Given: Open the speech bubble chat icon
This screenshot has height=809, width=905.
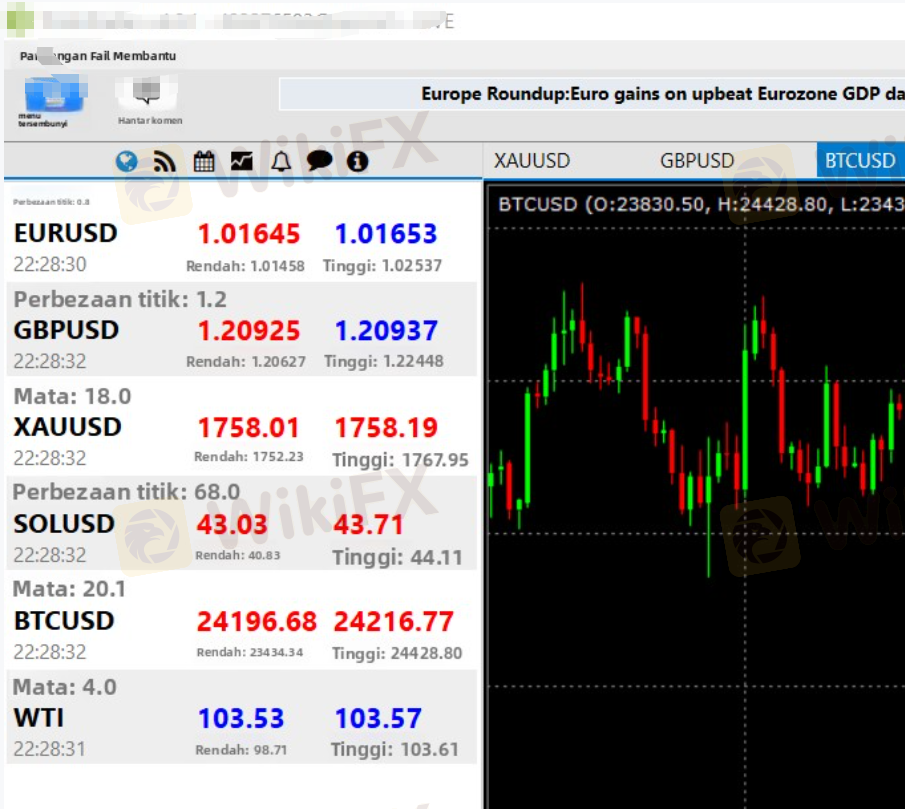Looking at the screenshot, I should [x=319, y=161].
